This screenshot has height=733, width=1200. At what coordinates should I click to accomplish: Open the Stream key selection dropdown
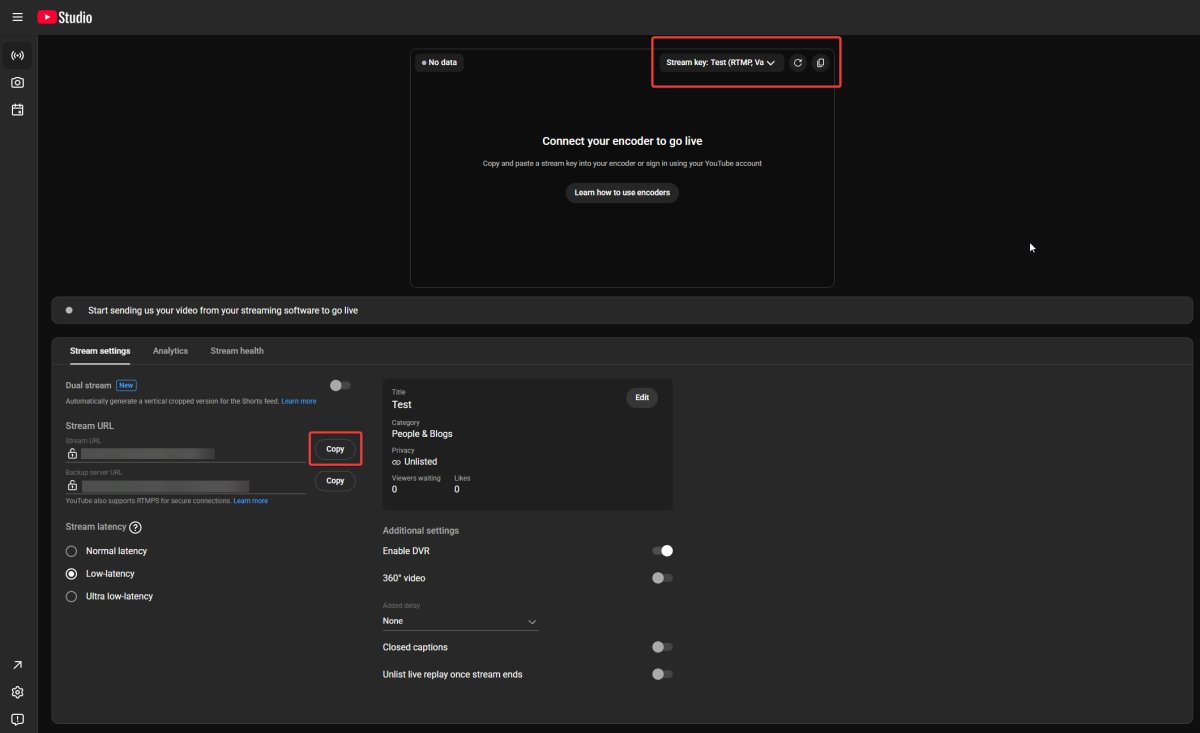pyautogui.click(x=721, y=62)
